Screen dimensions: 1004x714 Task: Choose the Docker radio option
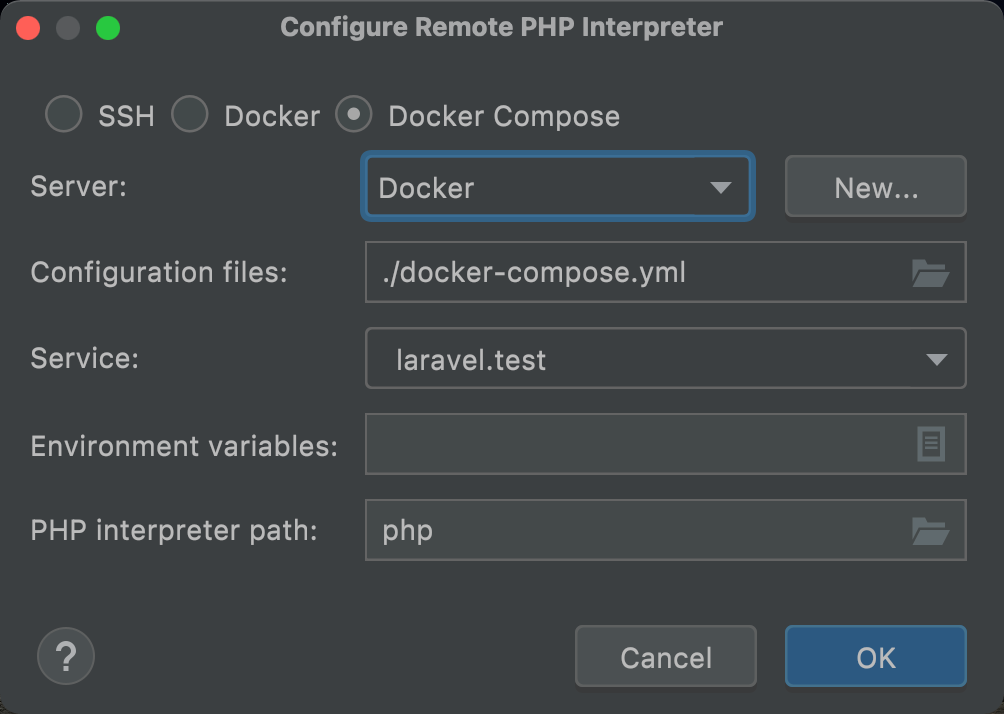tap(190, 115)
